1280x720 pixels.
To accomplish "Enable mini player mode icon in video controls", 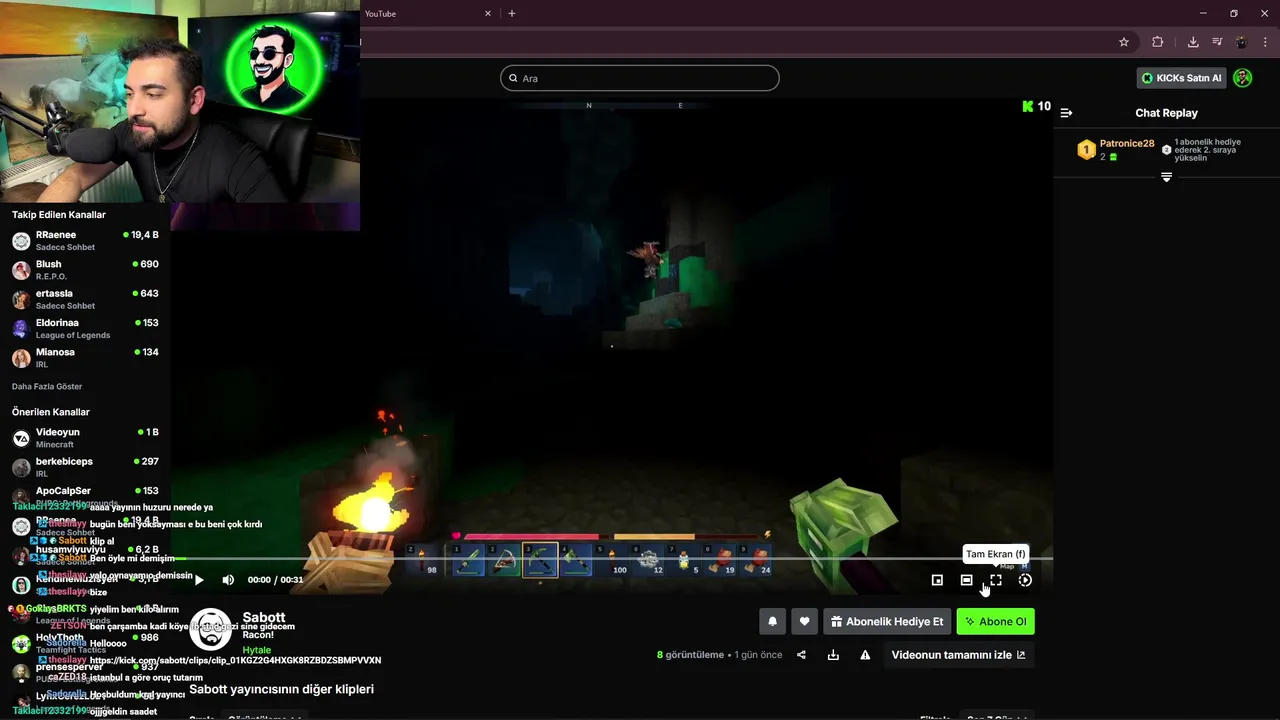I will coord(937,580).
